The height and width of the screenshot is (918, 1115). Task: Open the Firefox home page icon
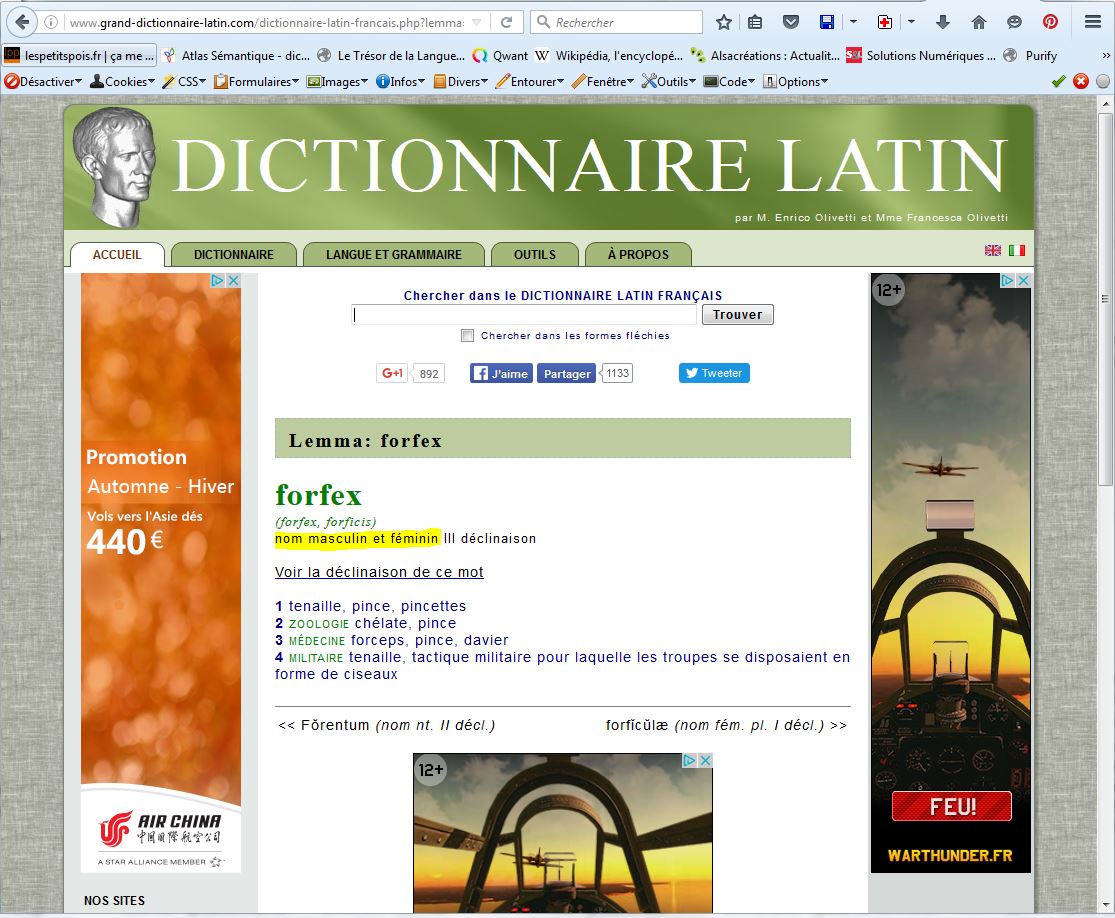pos(979,22)
